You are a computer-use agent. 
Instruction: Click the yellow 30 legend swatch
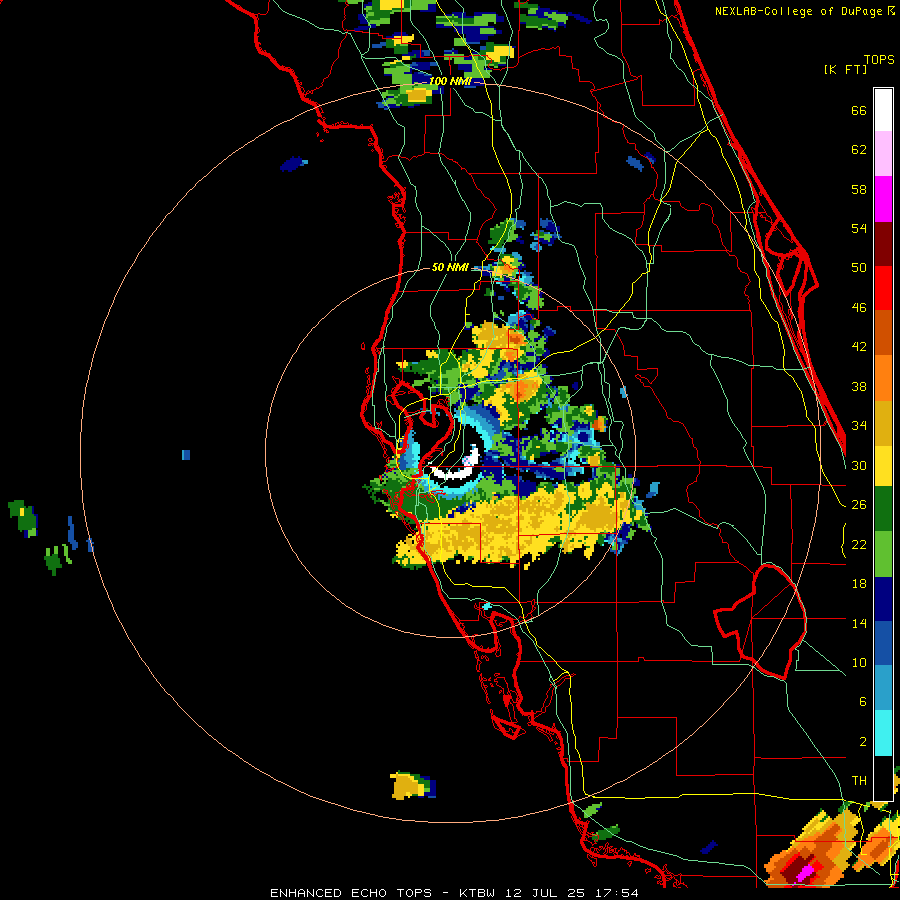[883, 465]
